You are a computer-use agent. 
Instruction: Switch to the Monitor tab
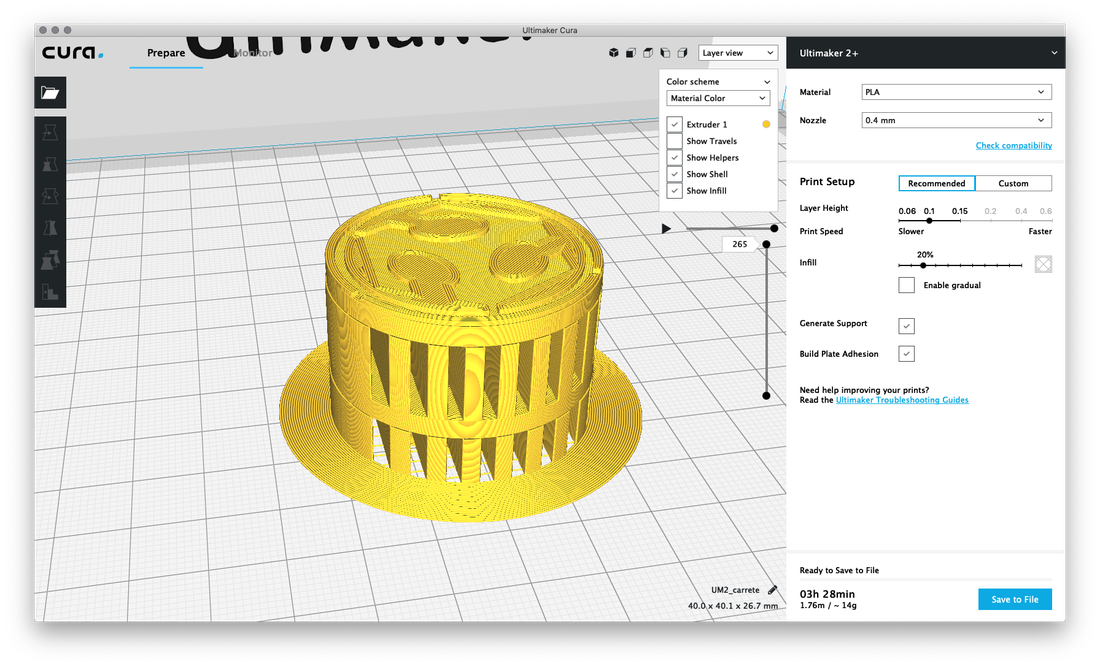(253, 53)
